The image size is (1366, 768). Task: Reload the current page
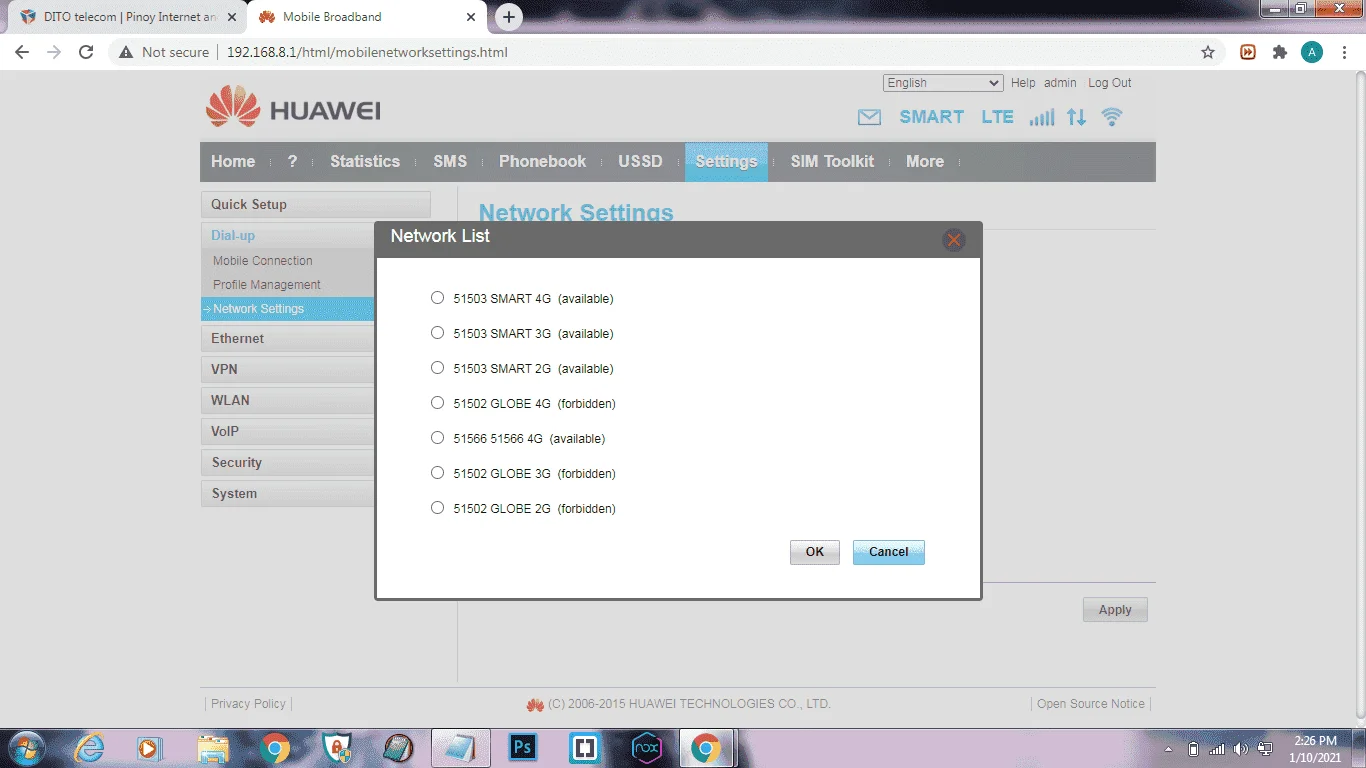click(x=86, y=52)
